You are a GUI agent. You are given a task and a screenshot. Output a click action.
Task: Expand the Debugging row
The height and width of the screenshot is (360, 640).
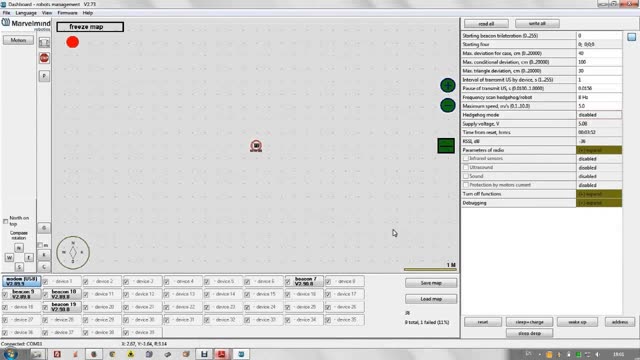[x=599, y=203]
